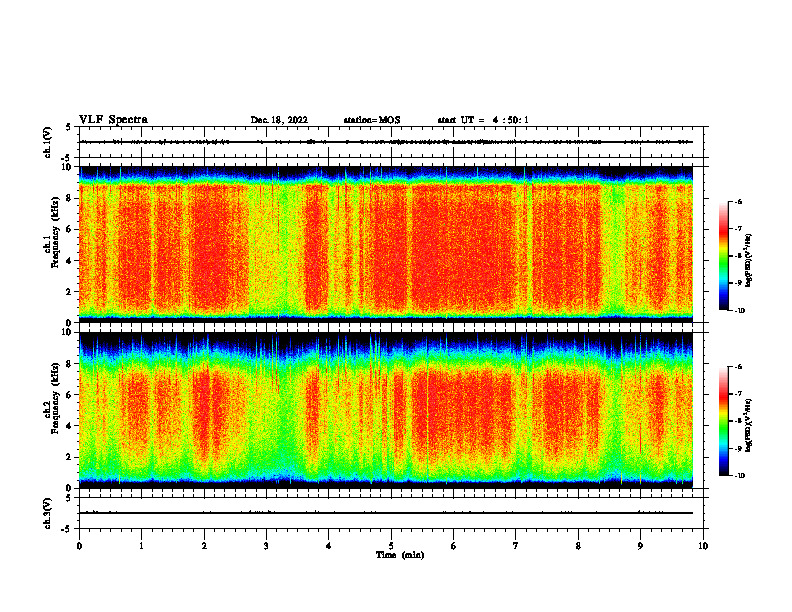Screen dimensions: 792x612
Task: Select the "Dec. 18, 2022" date text
Action: pos(279,120)
